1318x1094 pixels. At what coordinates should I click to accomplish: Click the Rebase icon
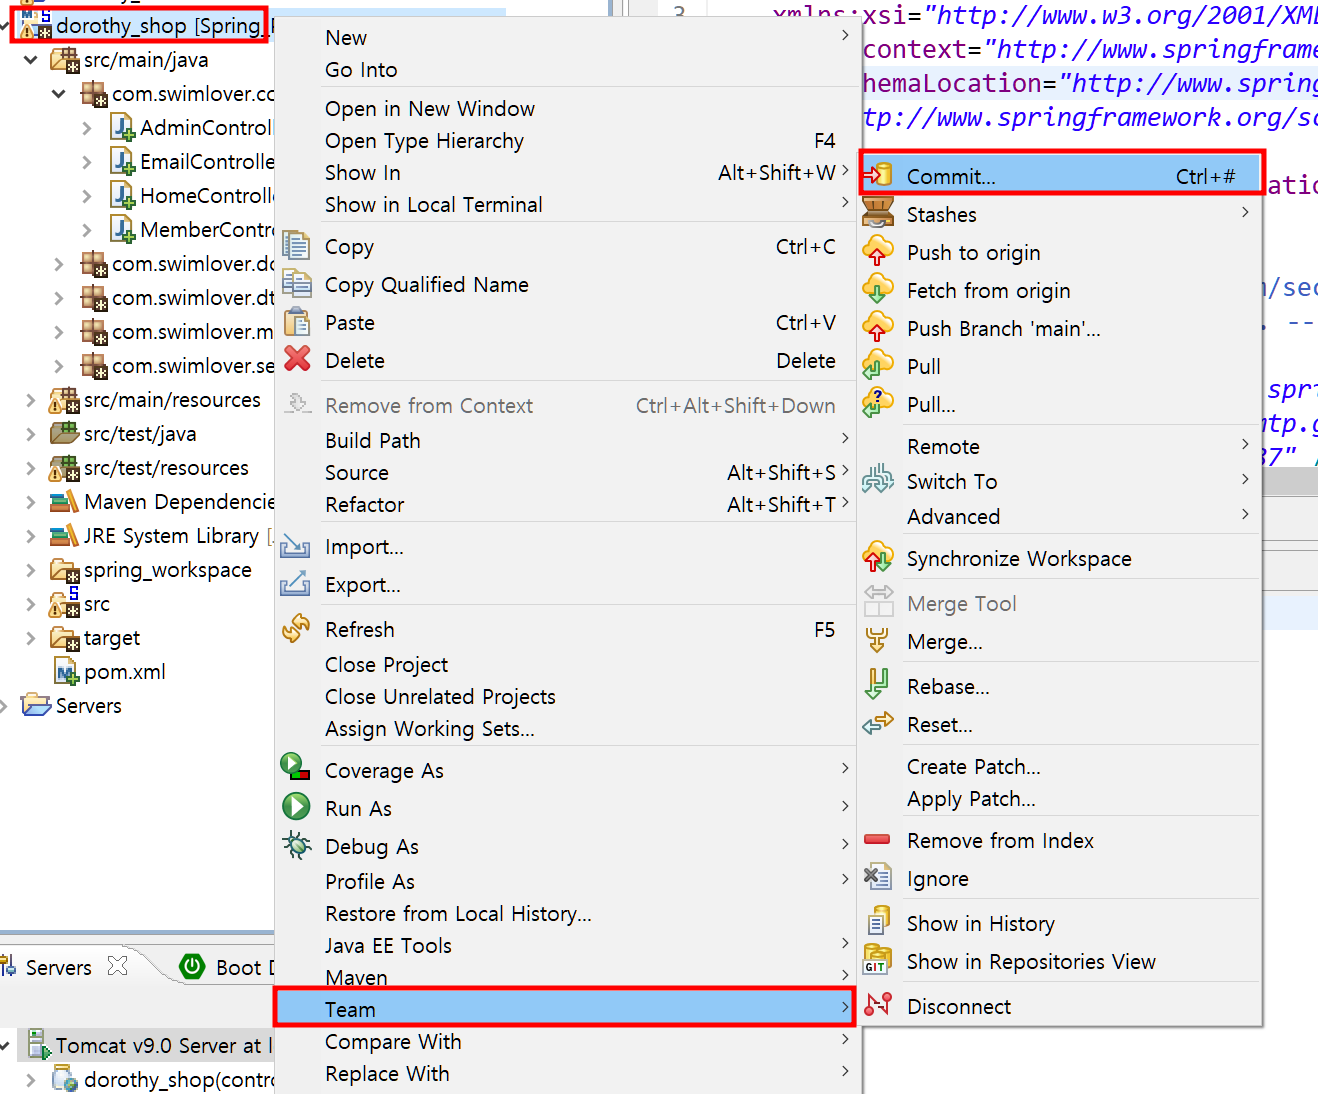pos(878,686)
